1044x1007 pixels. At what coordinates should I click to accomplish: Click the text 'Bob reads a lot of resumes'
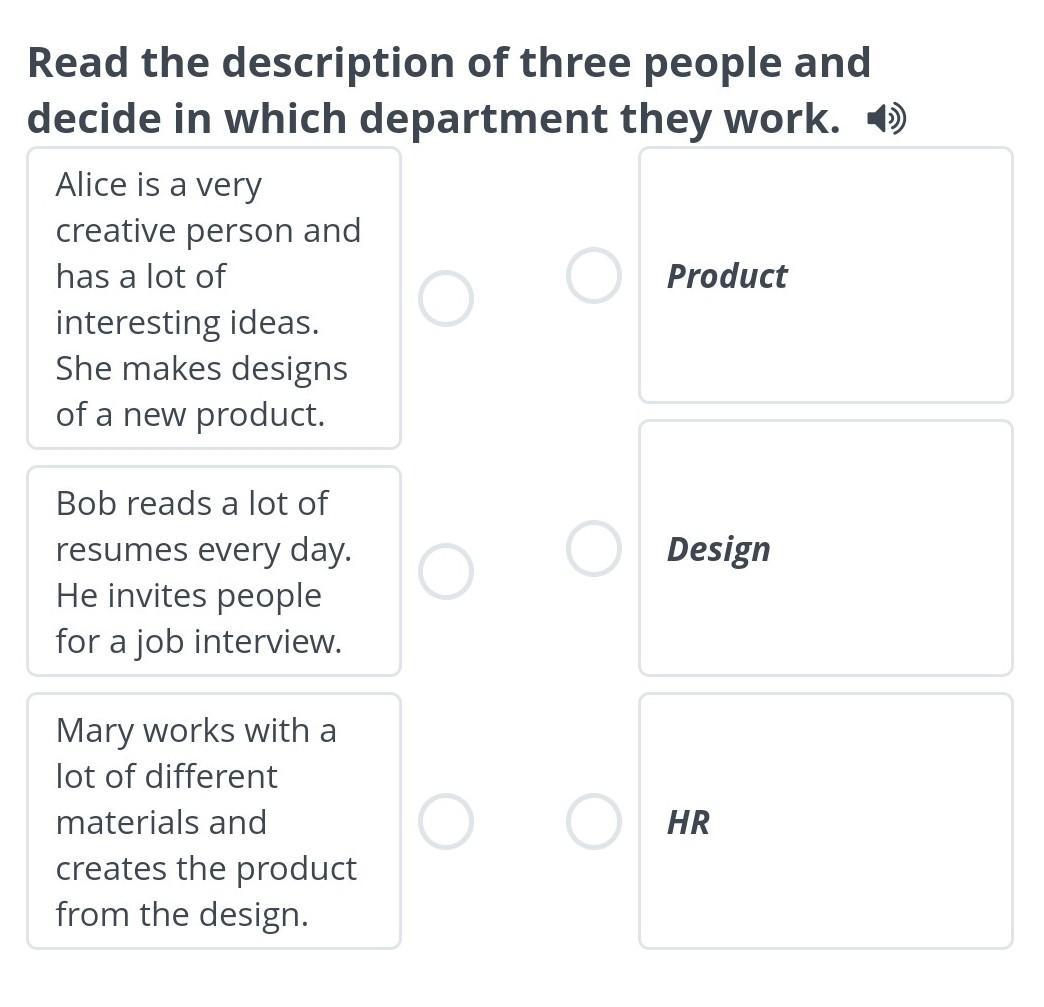click(x=203, y=526)
